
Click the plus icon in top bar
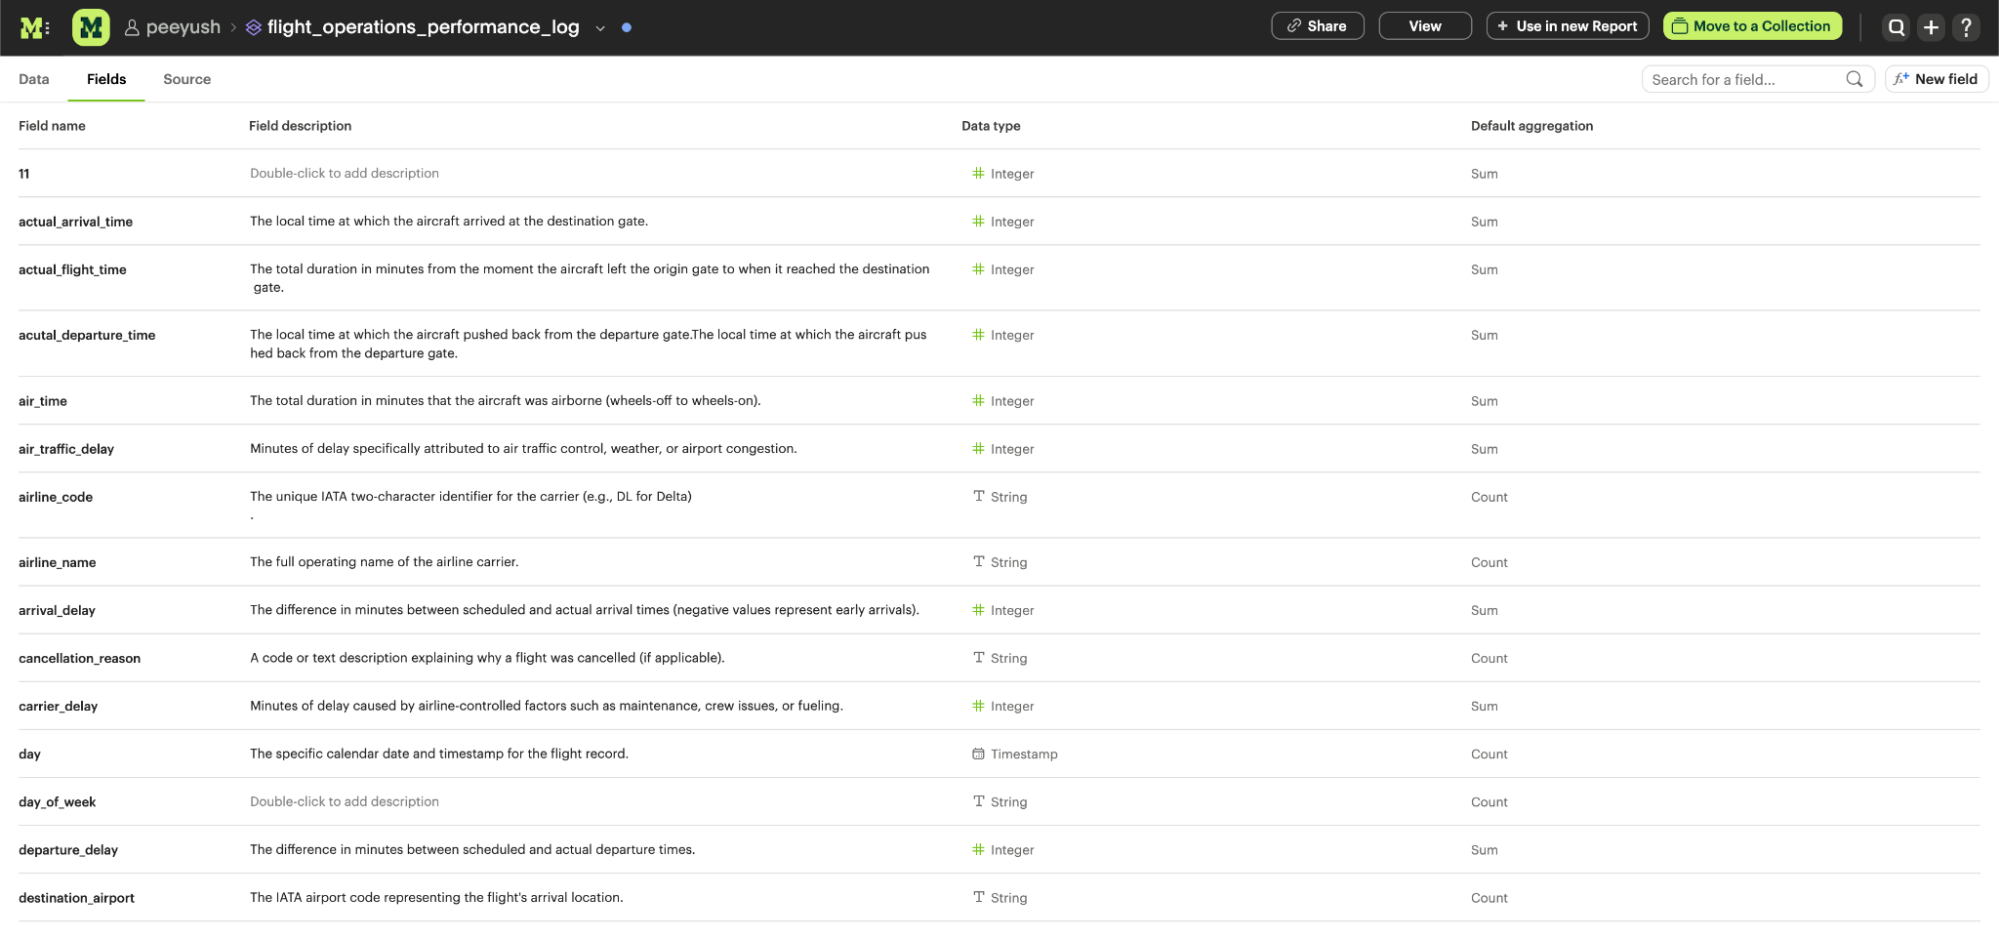click(x=1931, y=27)
